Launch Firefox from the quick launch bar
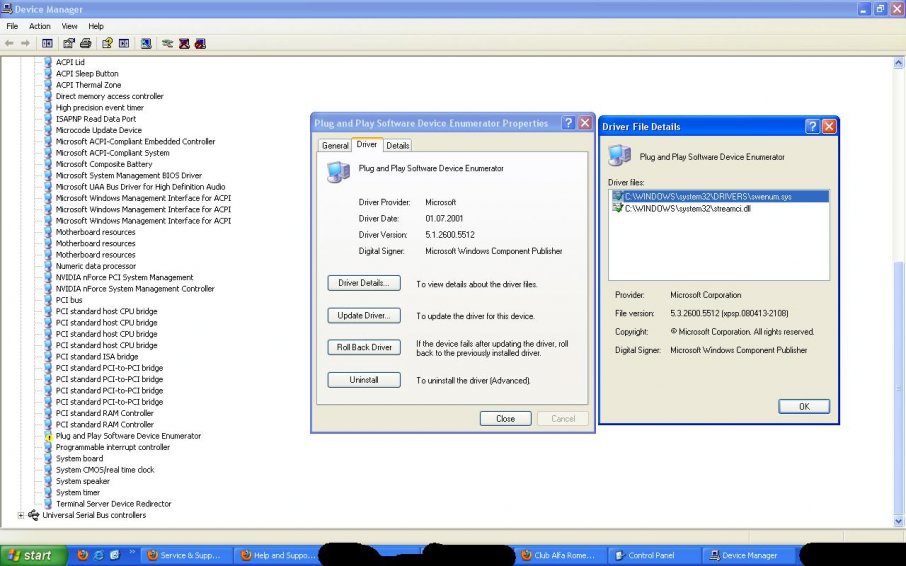 point(83,555)
